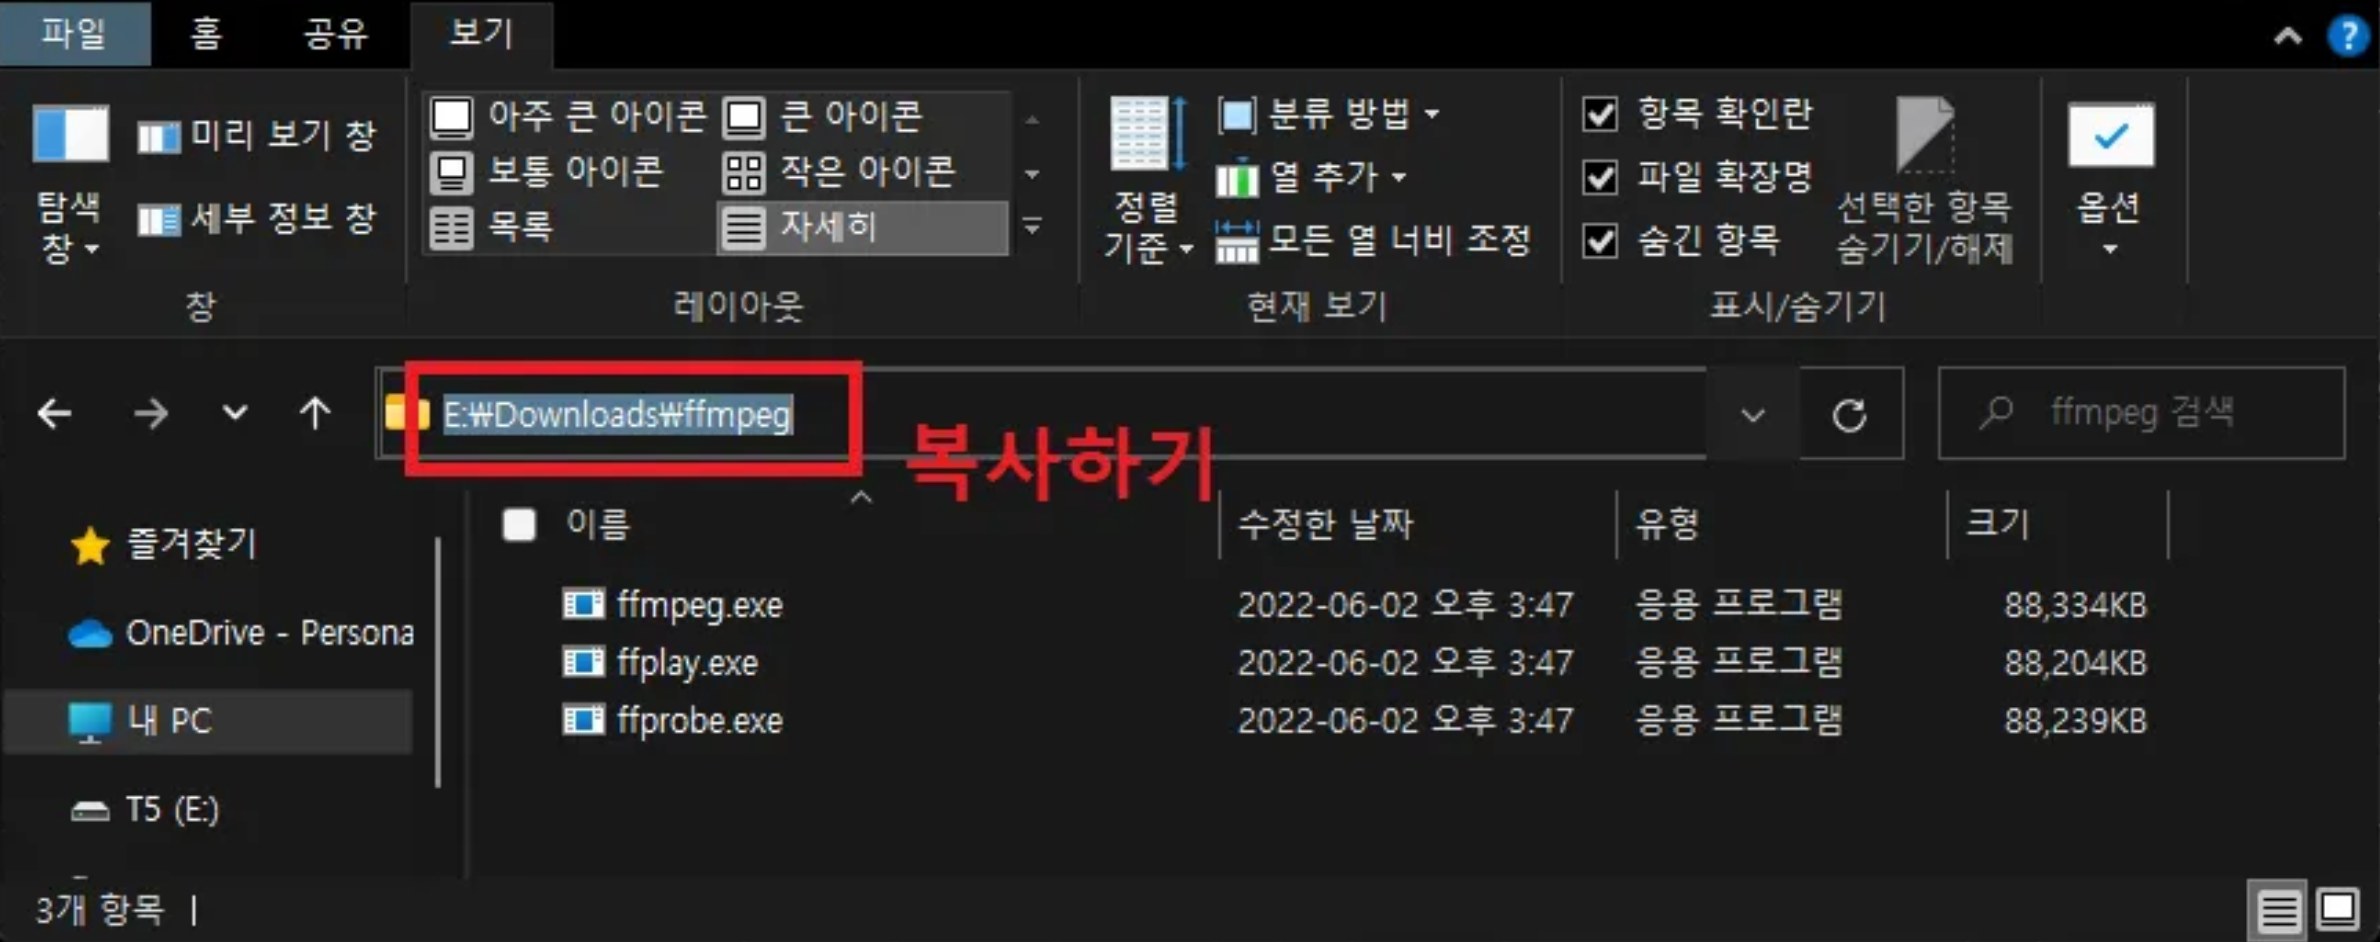Move the layout gallery up one row
Viewport: 2380px width, 942px height.
point(1032,119)
